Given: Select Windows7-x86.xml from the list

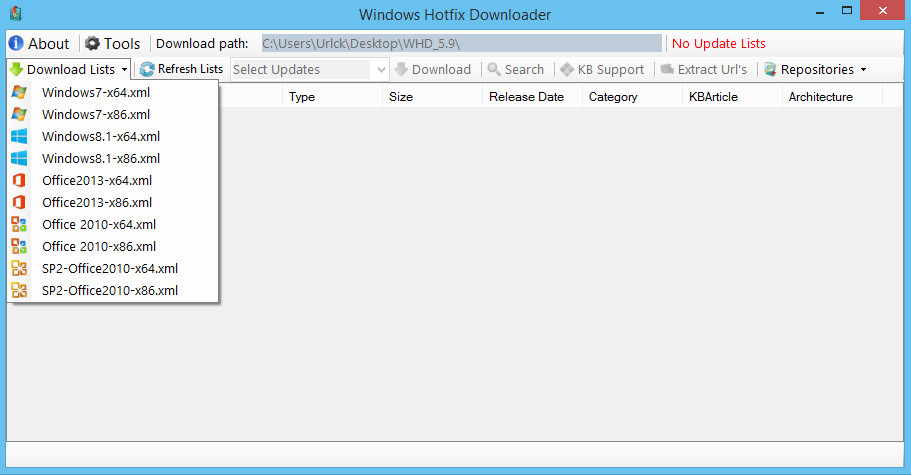Looking at the screenshot, I should click(113, 114).
